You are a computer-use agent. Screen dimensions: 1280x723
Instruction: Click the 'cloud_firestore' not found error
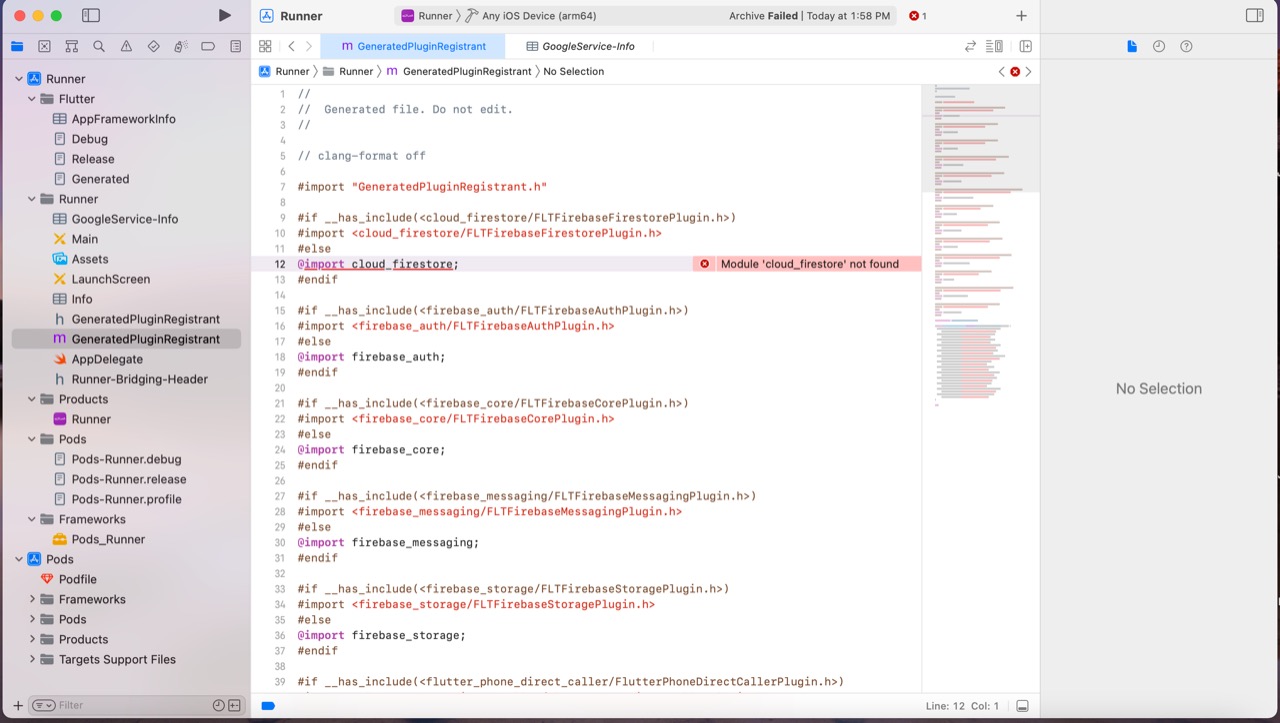point(806,264)
